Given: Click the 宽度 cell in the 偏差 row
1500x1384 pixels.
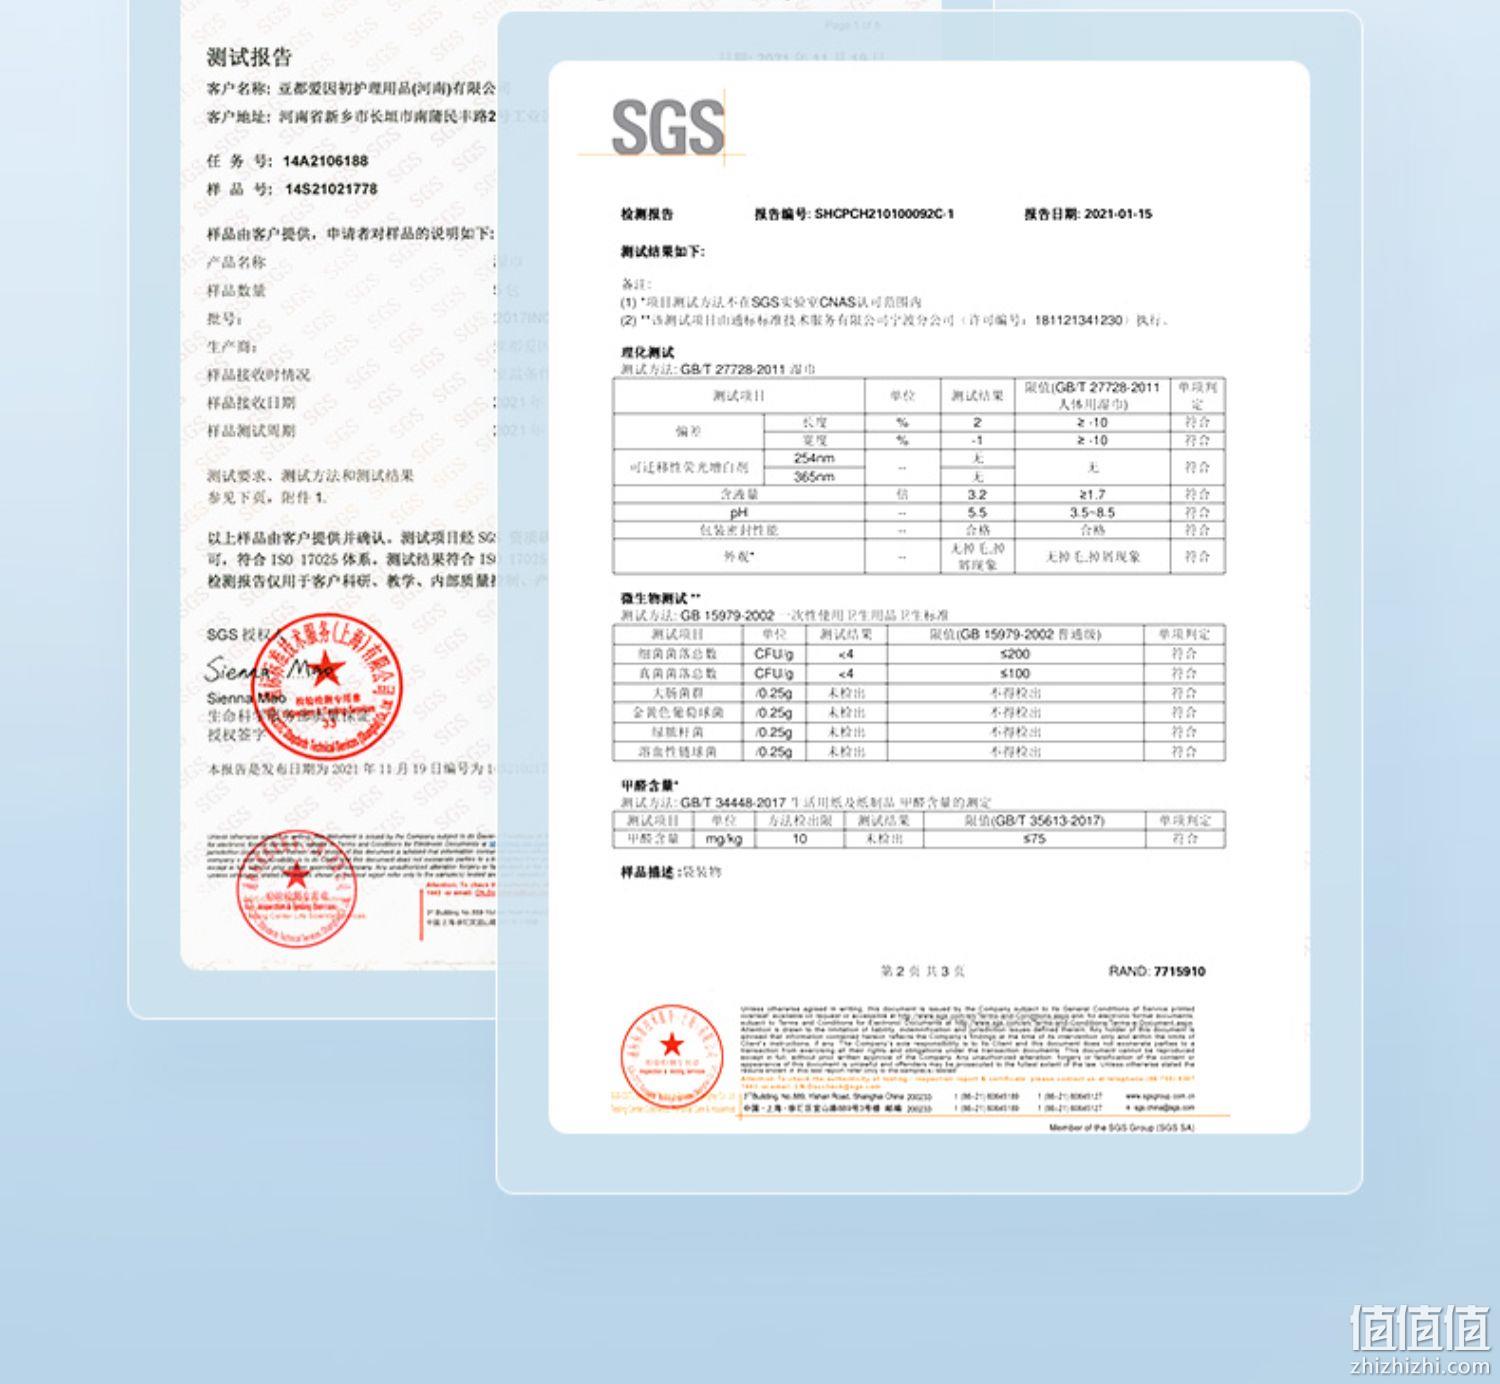Looking at the screenshot, I should point(814,440).
